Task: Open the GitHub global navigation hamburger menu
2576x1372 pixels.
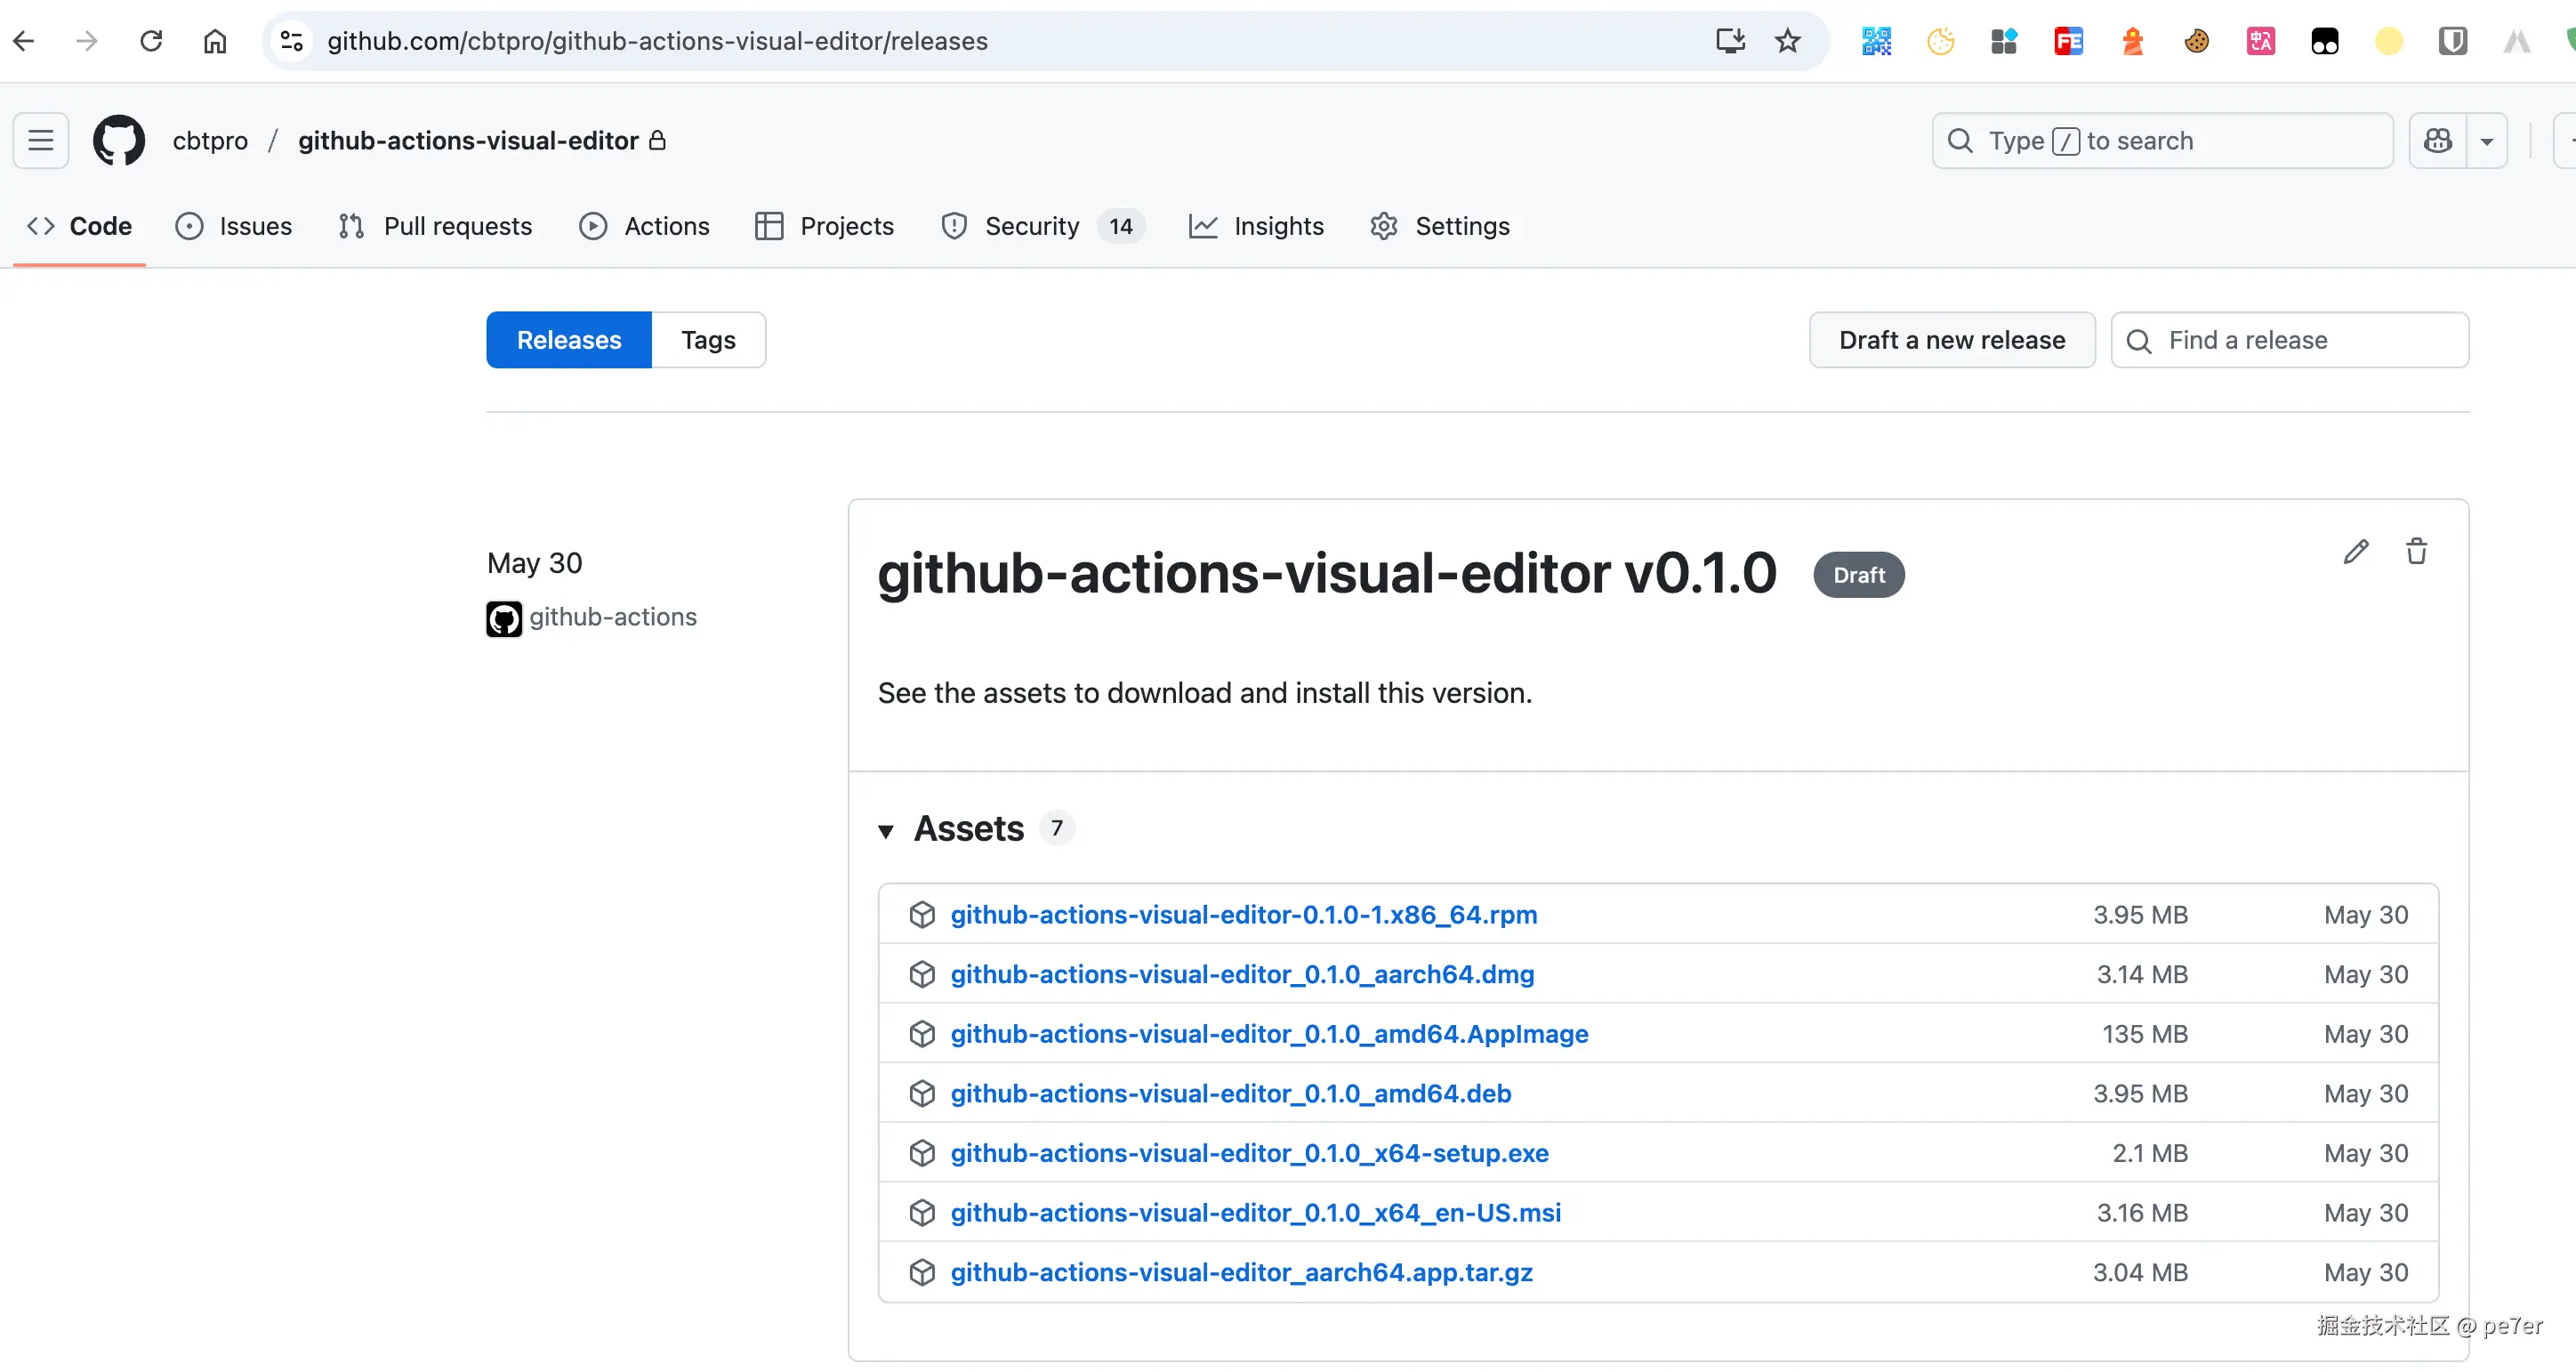Action: point(41,140)
